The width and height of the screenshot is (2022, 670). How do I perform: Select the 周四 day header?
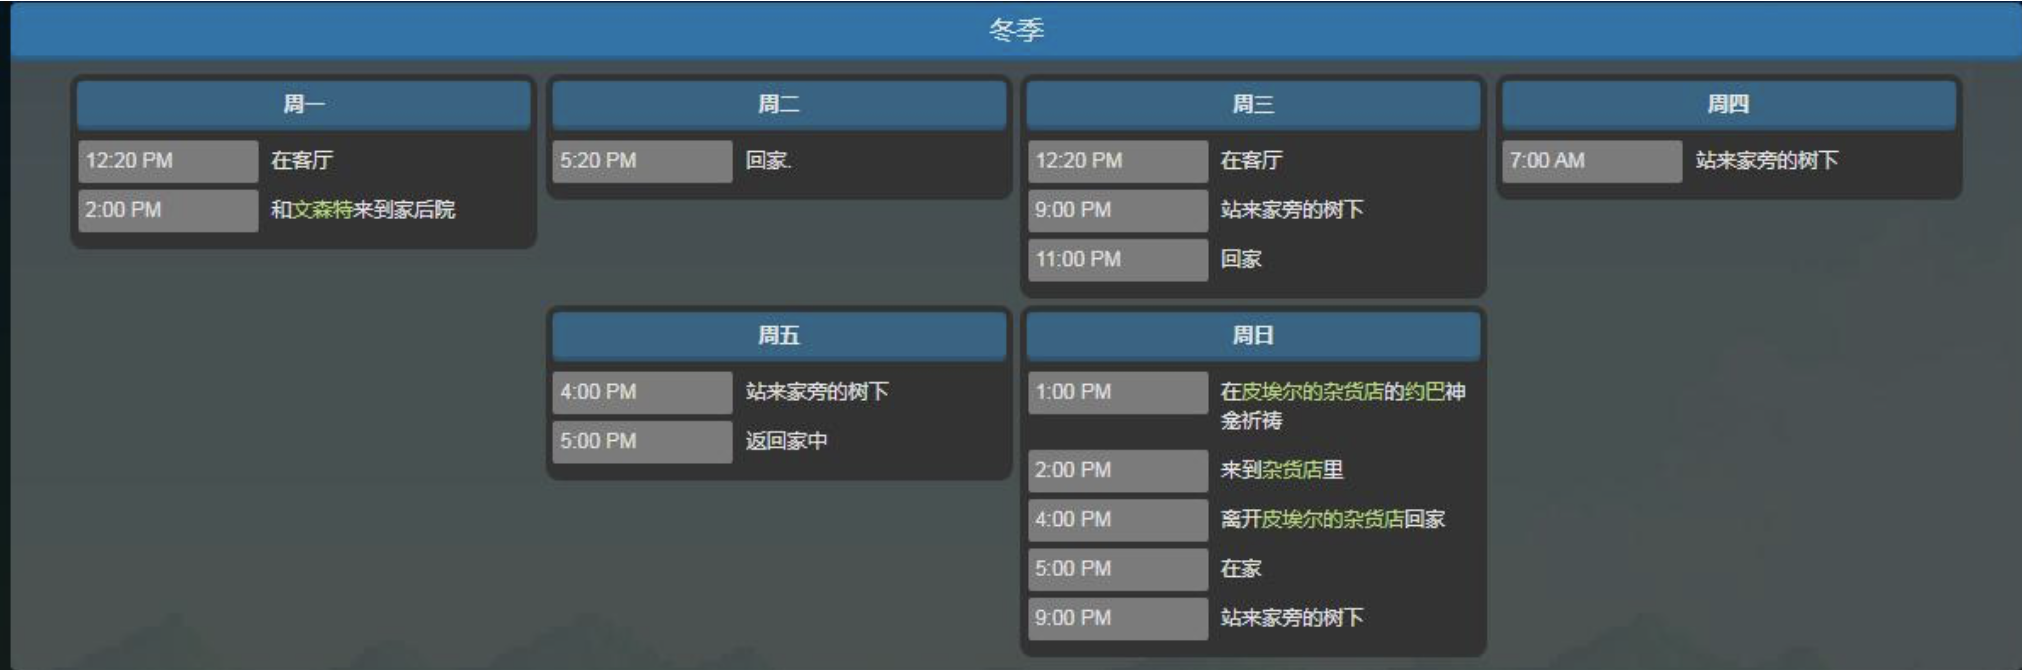1727,104
